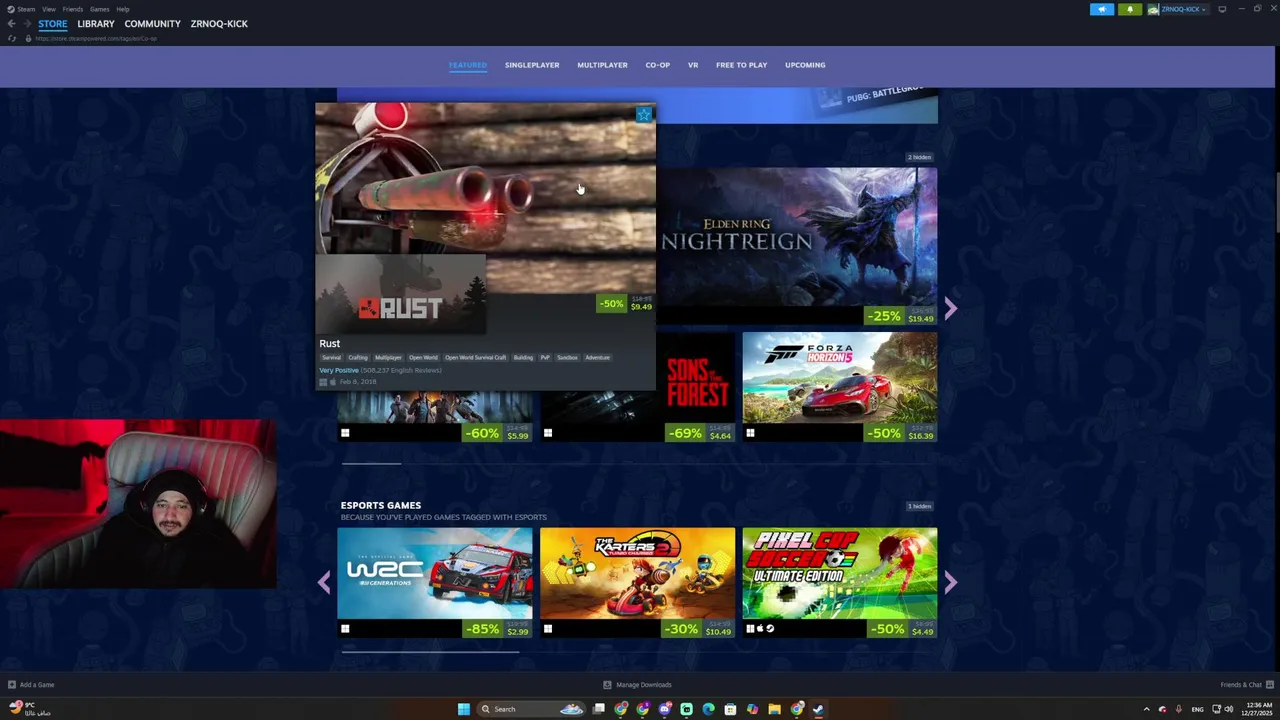The width and height of the screenshot is (1280, 720).
Task: Open the green notifications bell
Action: [x=1130, y=9]
